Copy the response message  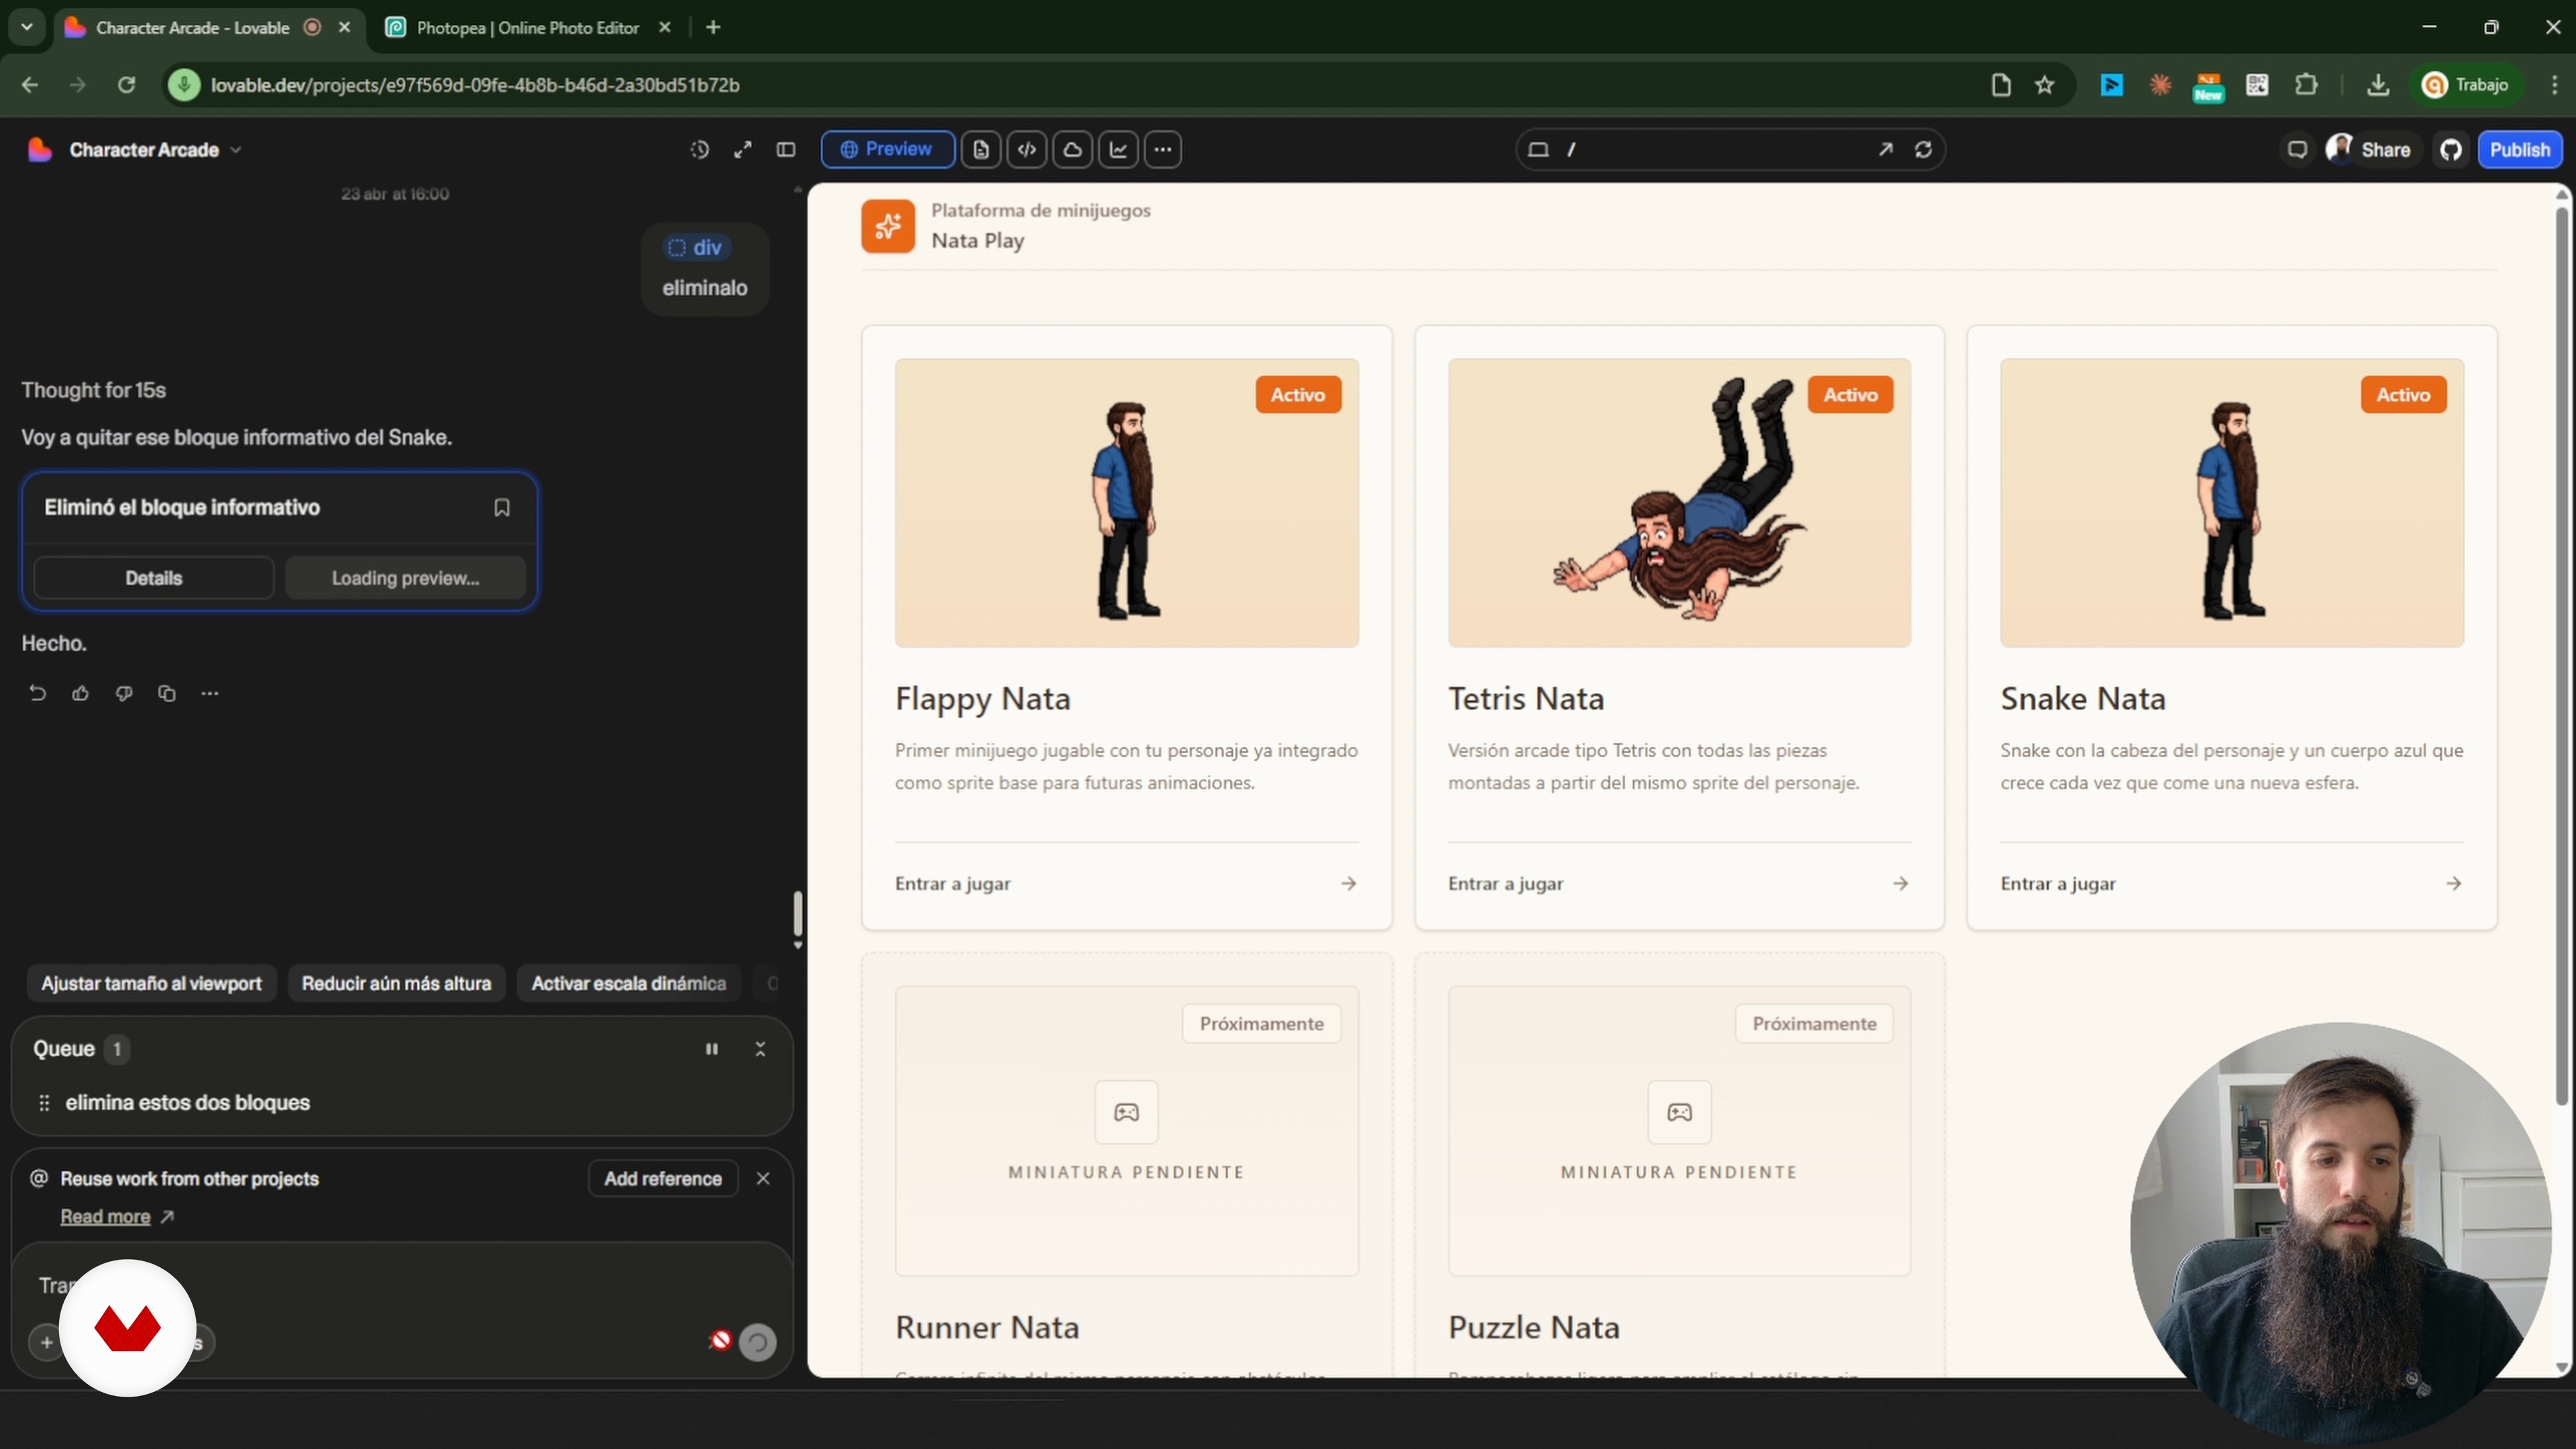(167, 693)
